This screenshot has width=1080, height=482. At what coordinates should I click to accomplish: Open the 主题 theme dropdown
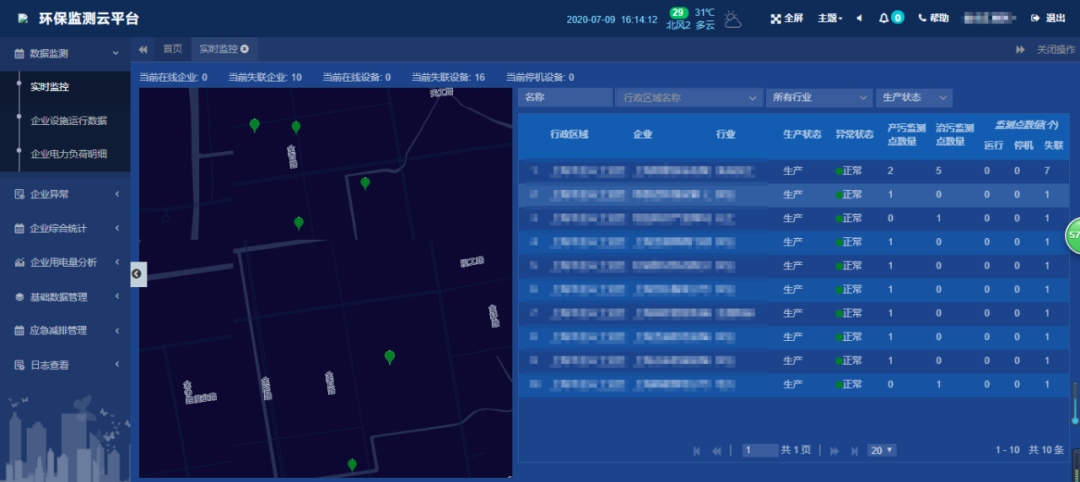click(x=830, y=18)
